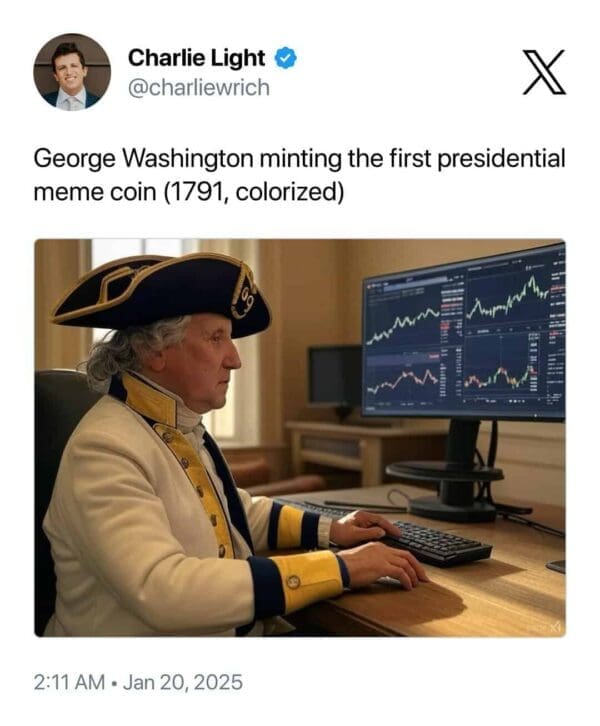Screen dimensions: 600x726
Task: Select the word "colorized)" in tweet text
Action: click(x=290, y=192)
